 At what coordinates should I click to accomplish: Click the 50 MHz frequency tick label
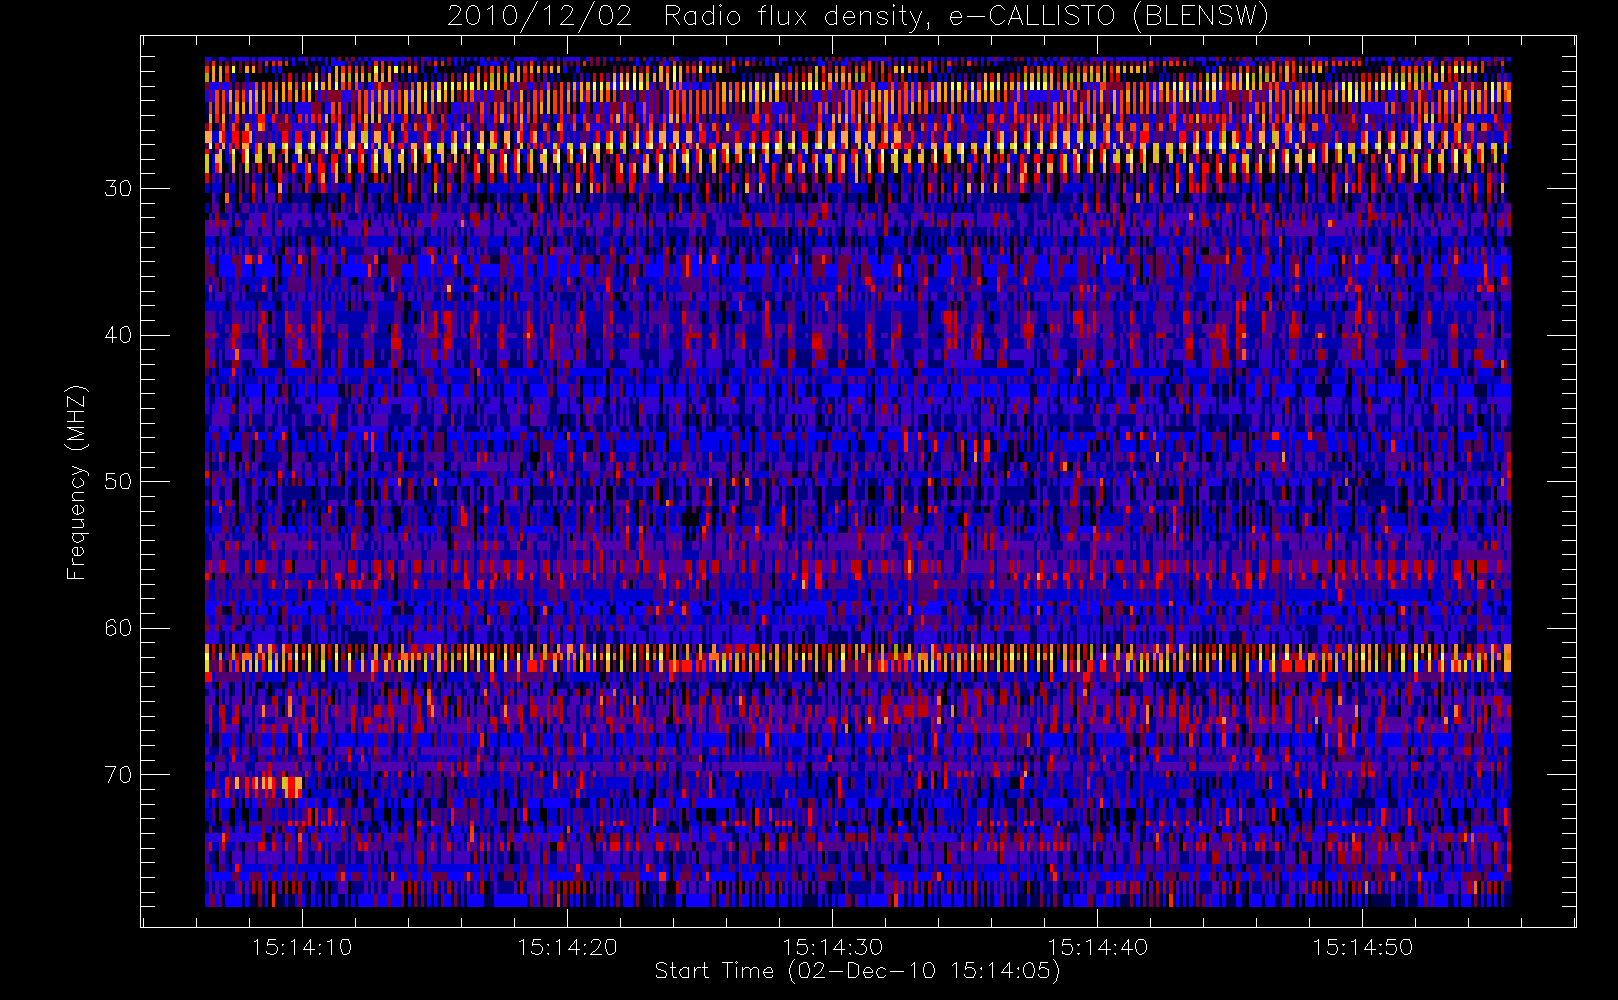(118, 481)
